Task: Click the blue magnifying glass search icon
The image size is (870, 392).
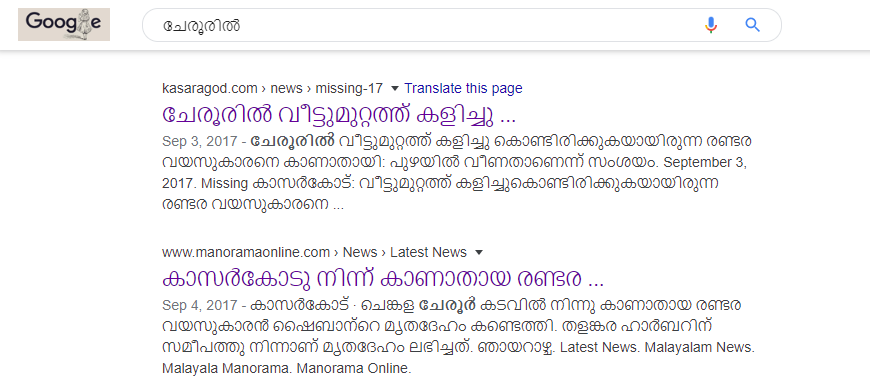Action: (x=752, y=25)
